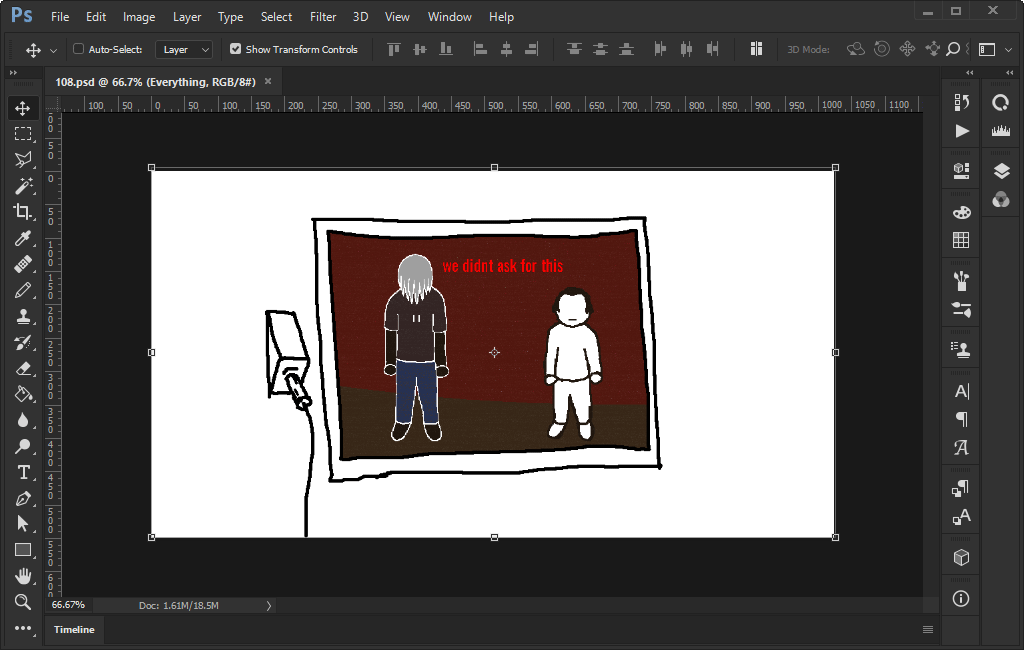The height and width of the screenshot is (650, 1024).
Task: Select the Clone Stamp tool
Action: [22, 316]
